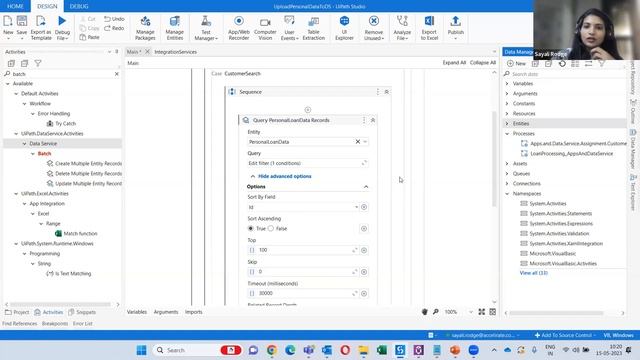This screenshot has width=640, height=360.
Task: Select Delete Multiple Entity Records activity
Action: pyautogui.click(x=84, y=173)
